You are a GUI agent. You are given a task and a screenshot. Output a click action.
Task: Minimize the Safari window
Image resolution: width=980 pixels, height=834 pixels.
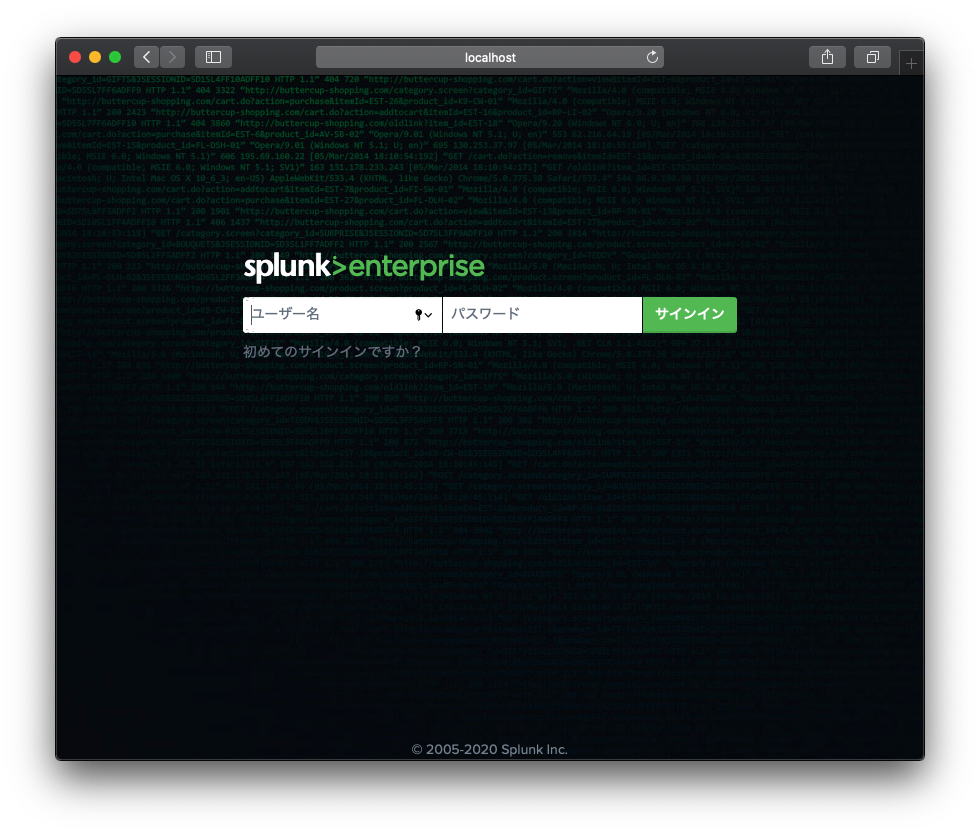tap(95, 58)
